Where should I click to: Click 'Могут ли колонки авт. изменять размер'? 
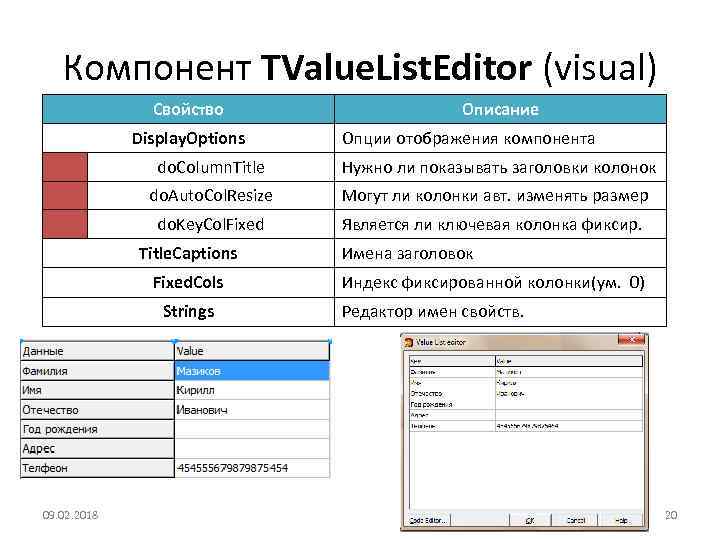pyautogui.click(x=495, y=196)
